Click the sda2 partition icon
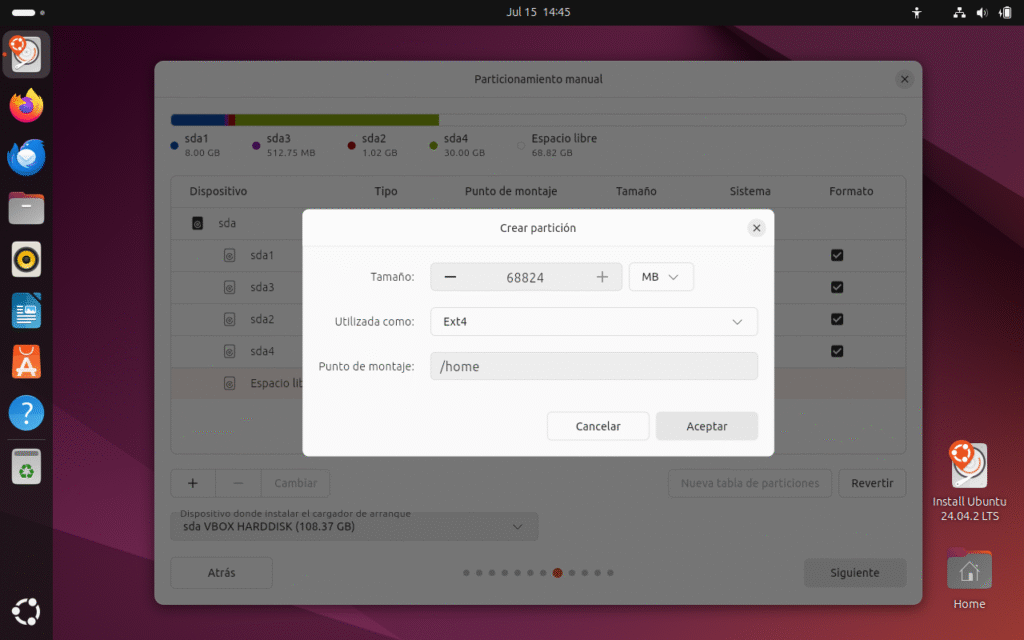Screen dimensions: 1024x640 pos(229,319)
